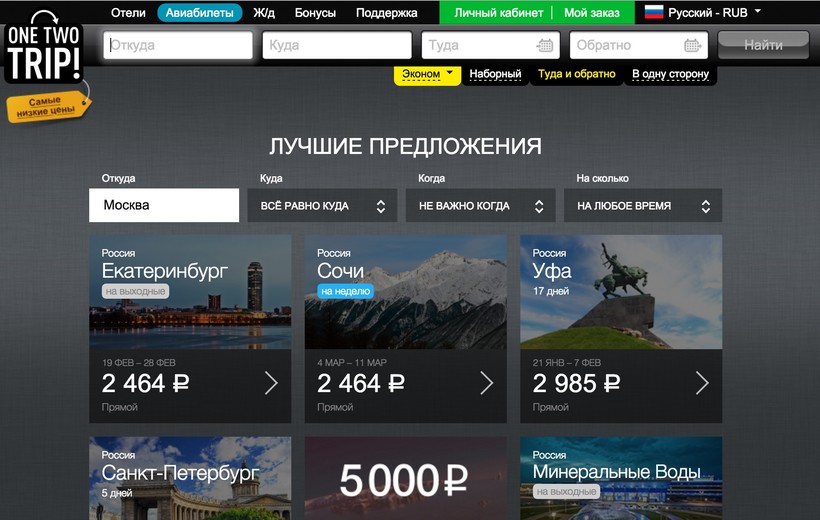
Task: Select Туда и обратно trip type
Action: tap(577, 74)
